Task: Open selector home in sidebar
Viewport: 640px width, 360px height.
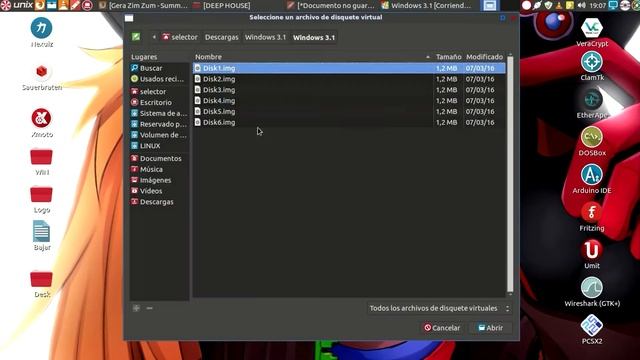Action: pos(159,92)
